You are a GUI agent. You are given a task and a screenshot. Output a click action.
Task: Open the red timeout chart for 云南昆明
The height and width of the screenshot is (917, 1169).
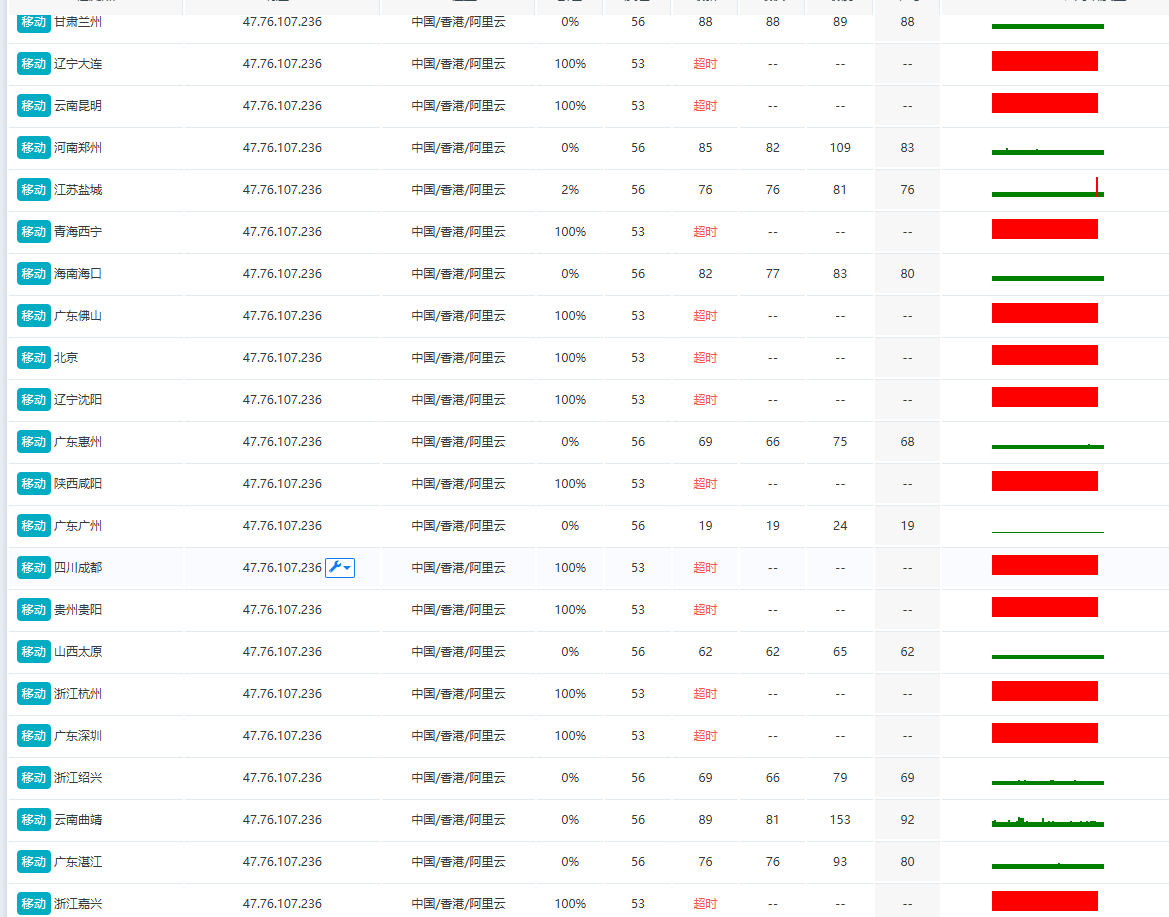tap(1044, 103)
